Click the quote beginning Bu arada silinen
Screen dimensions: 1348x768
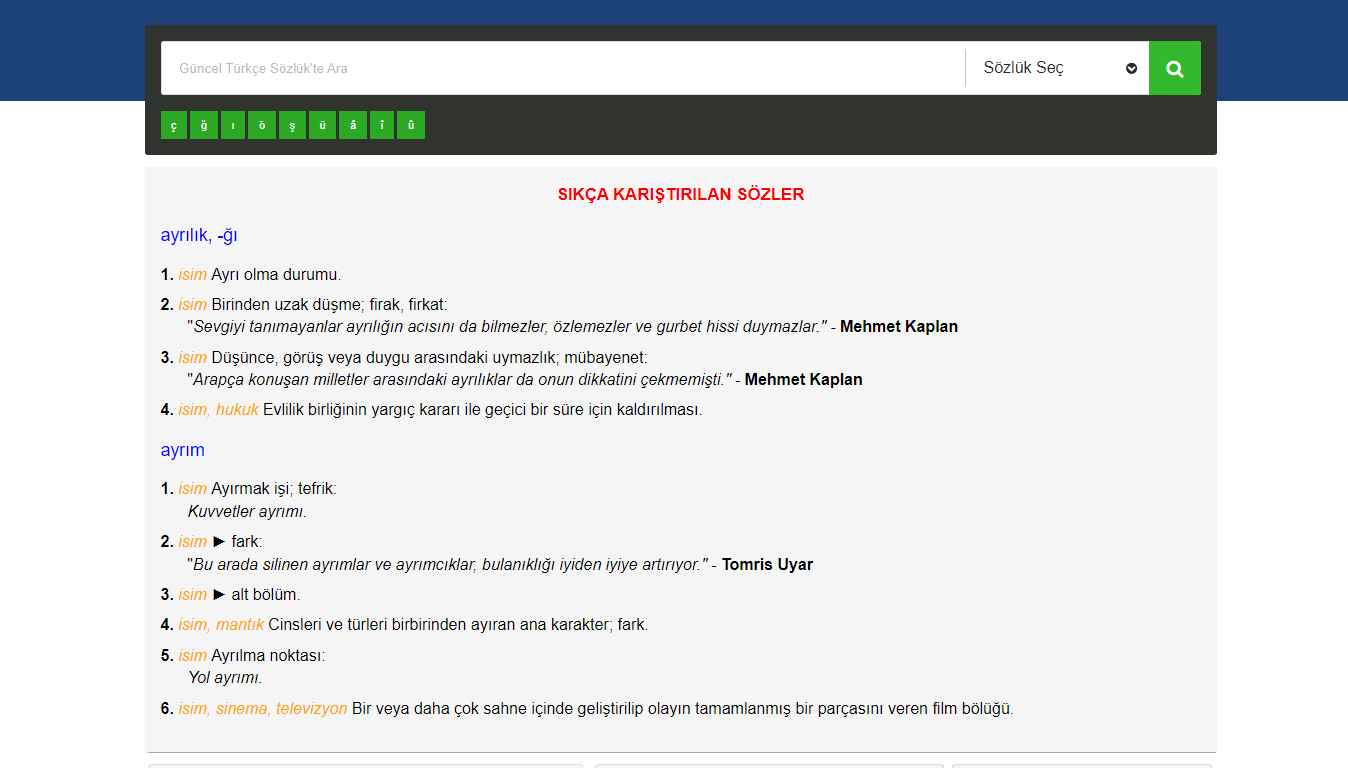[447, 565]
